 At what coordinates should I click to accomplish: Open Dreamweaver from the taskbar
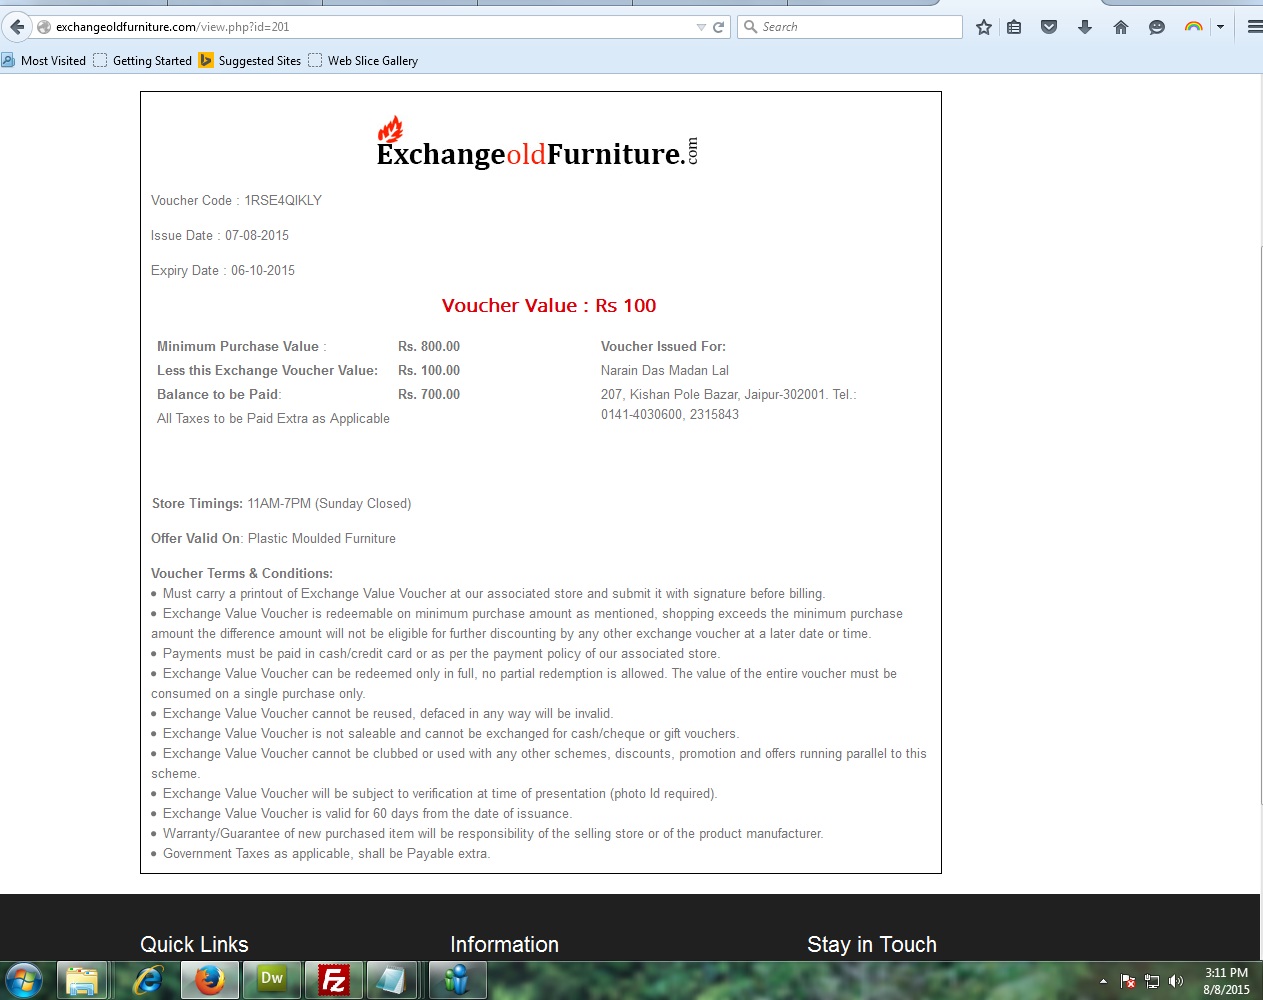pos(272,980)
